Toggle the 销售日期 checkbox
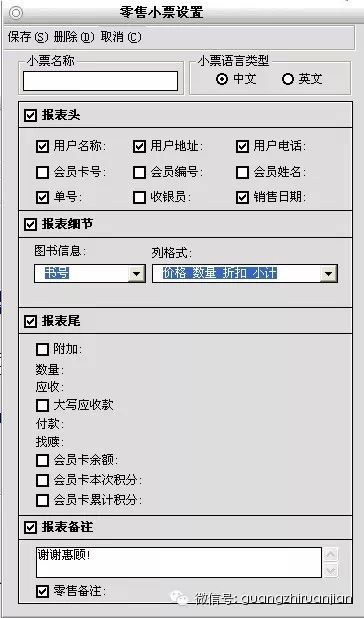Viewport: 364px width, 618px height. 242,197
